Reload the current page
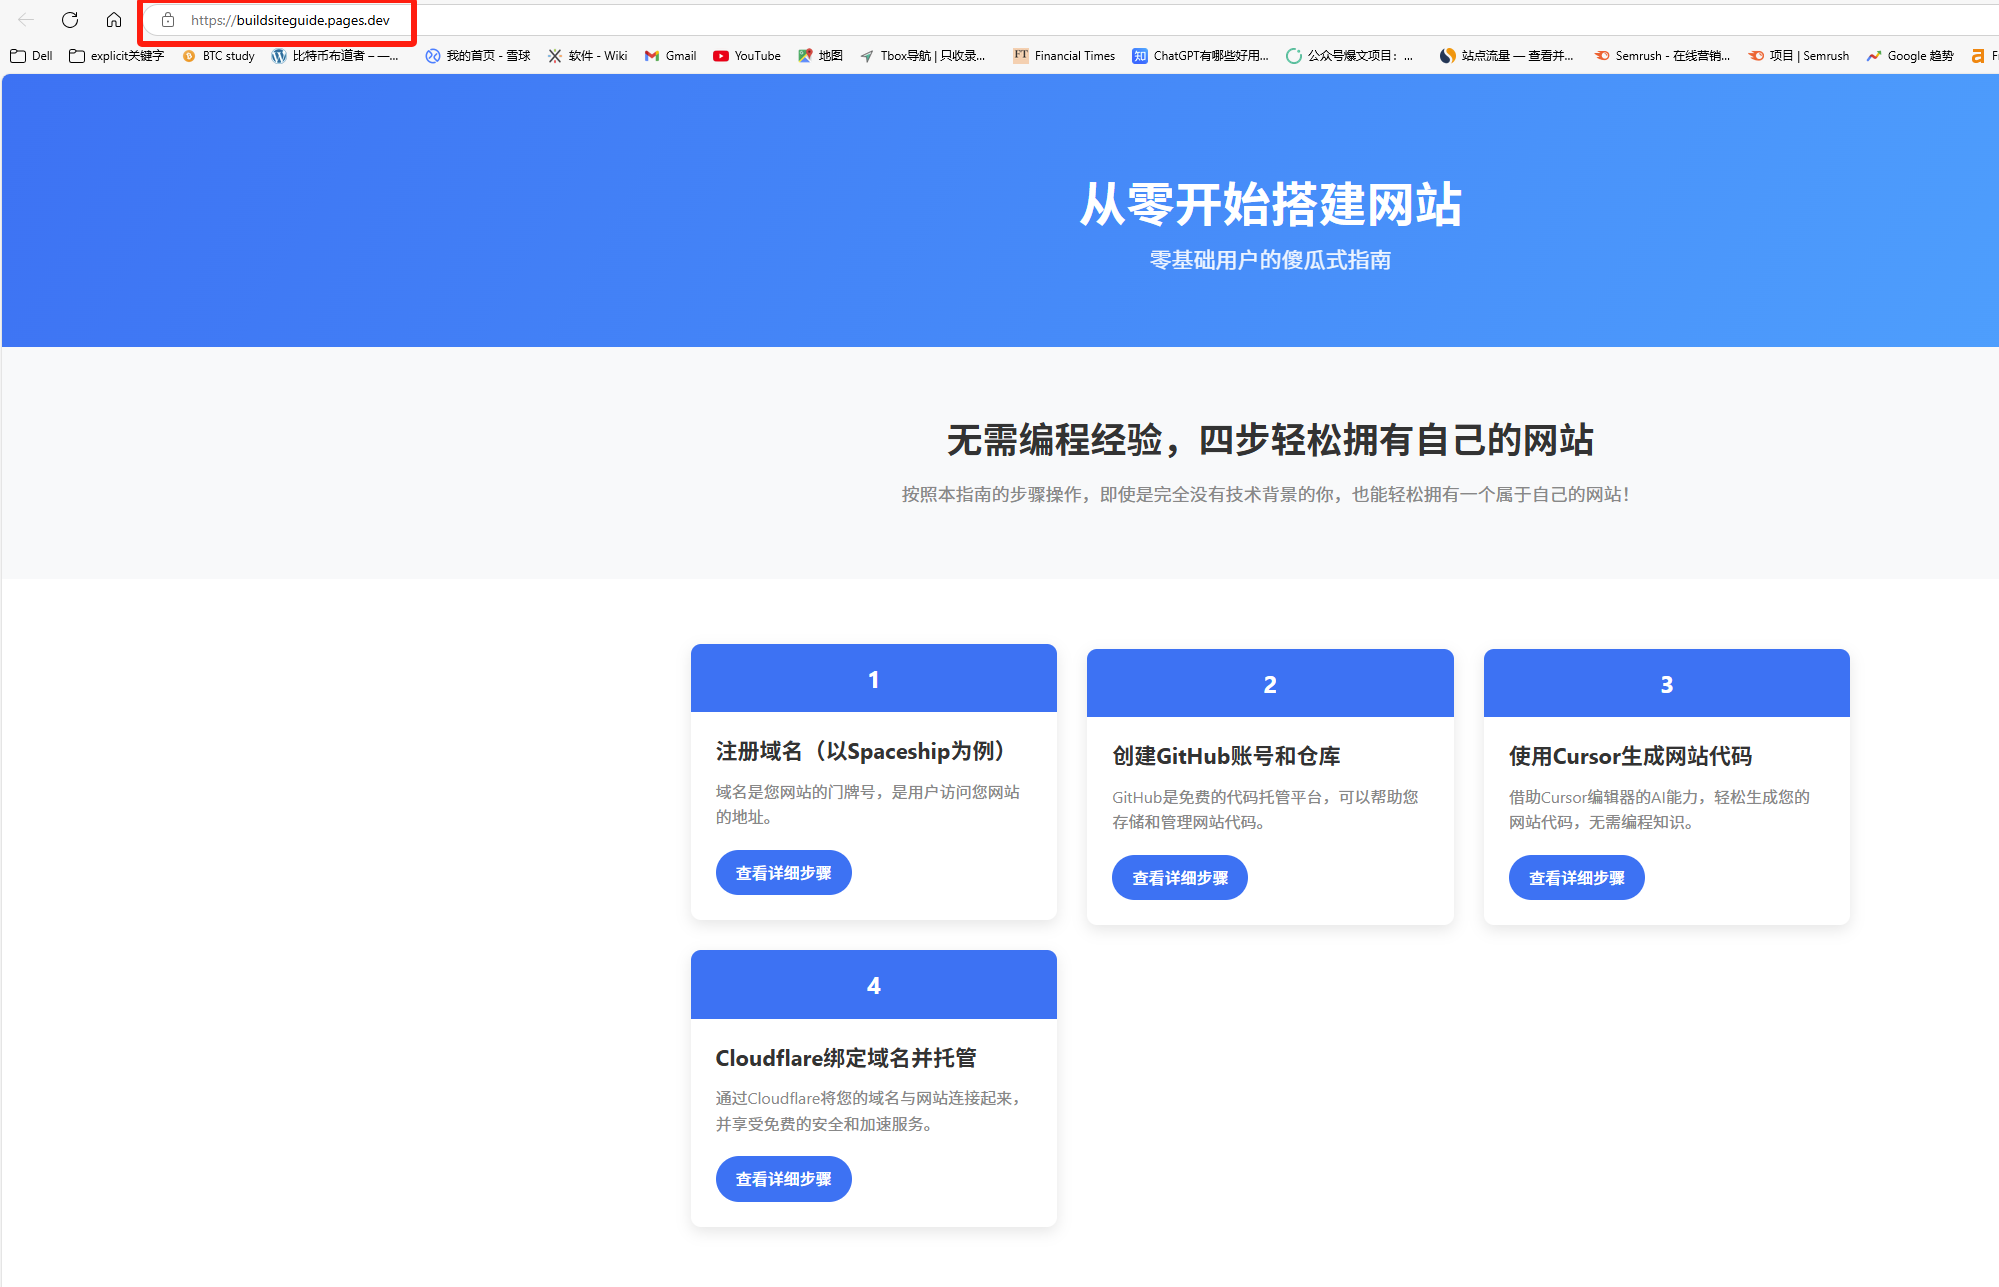This screenshot has height=1287, width=1999. click(x=69, y=19)
